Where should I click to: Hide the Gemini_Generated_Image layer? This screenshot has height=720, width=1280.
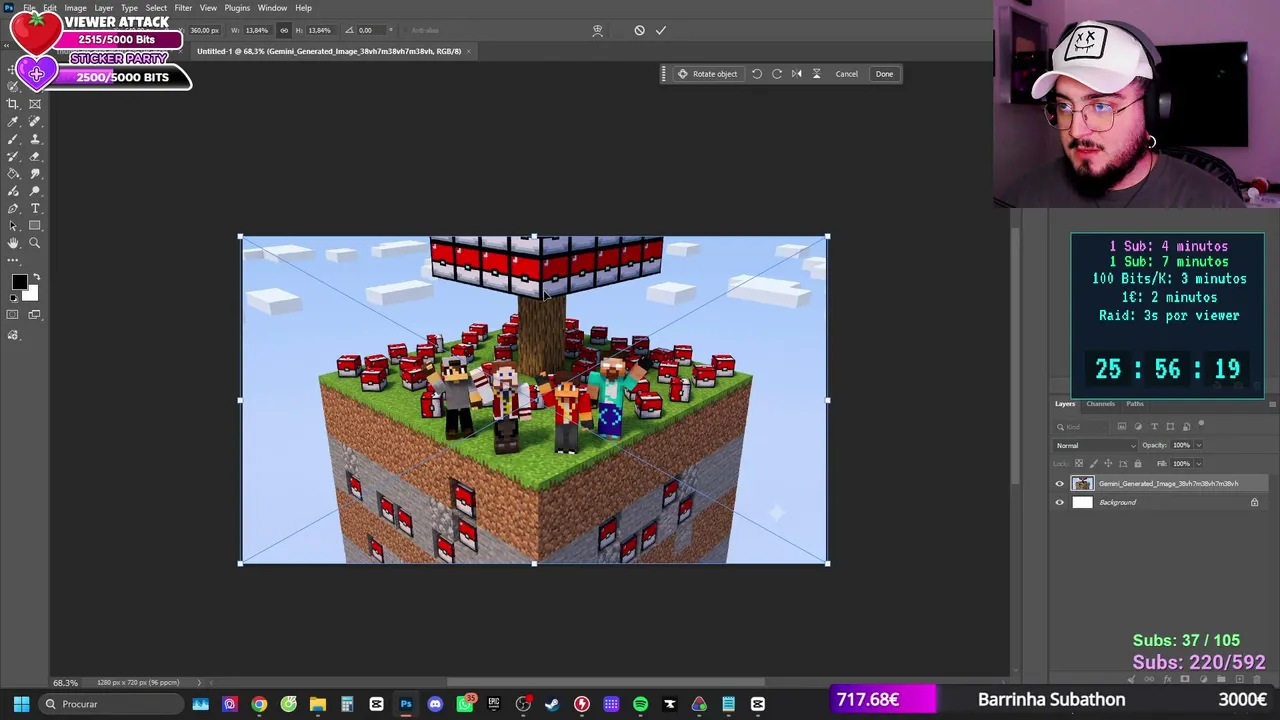[x=1060, y=484]
